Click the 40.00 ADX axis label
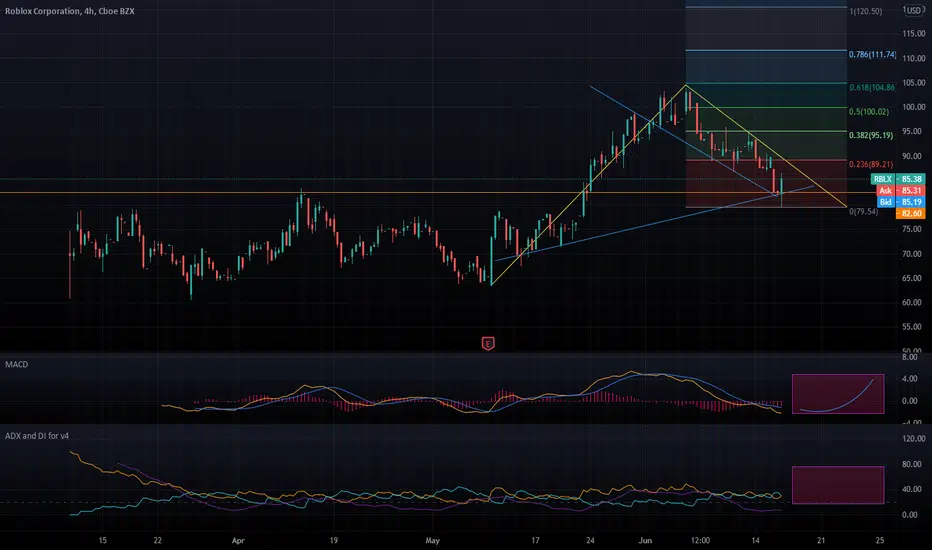This screenshot has height=550, width=932. [911, 489]
